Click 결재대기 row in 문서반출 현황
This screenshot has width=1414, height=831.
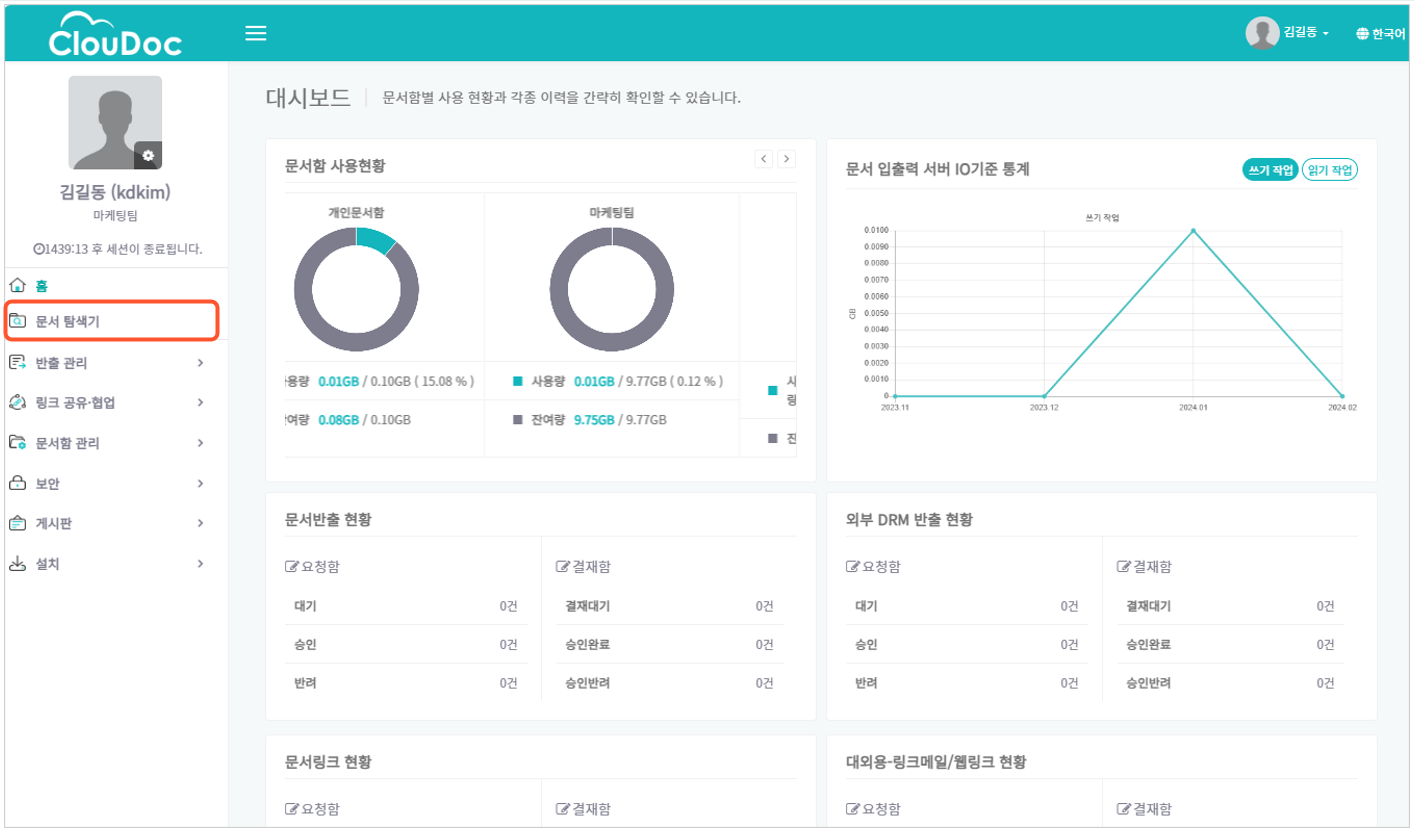(x=669, y=606)
